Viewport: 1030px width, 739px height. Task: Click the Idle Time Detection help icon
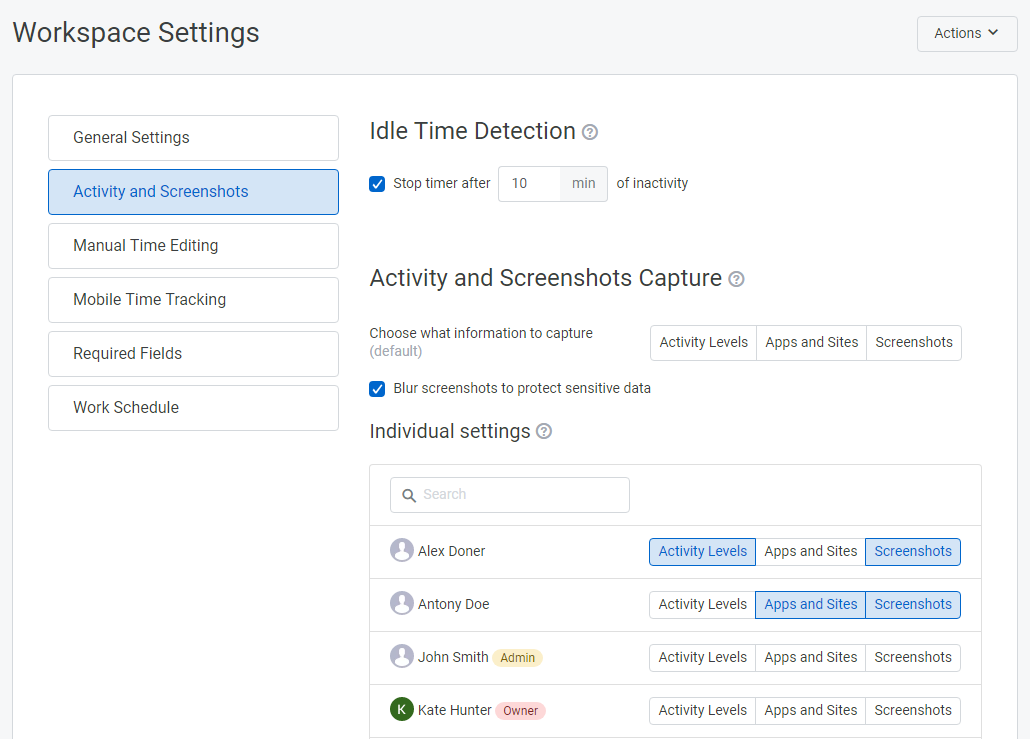(x=589, y=131)
